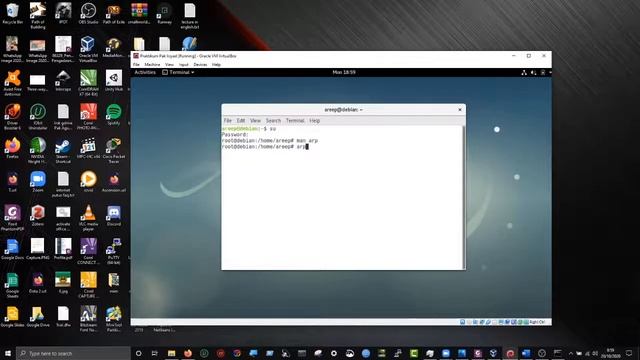Open the Driver Booster 6 shortcut

coord(13,117)
